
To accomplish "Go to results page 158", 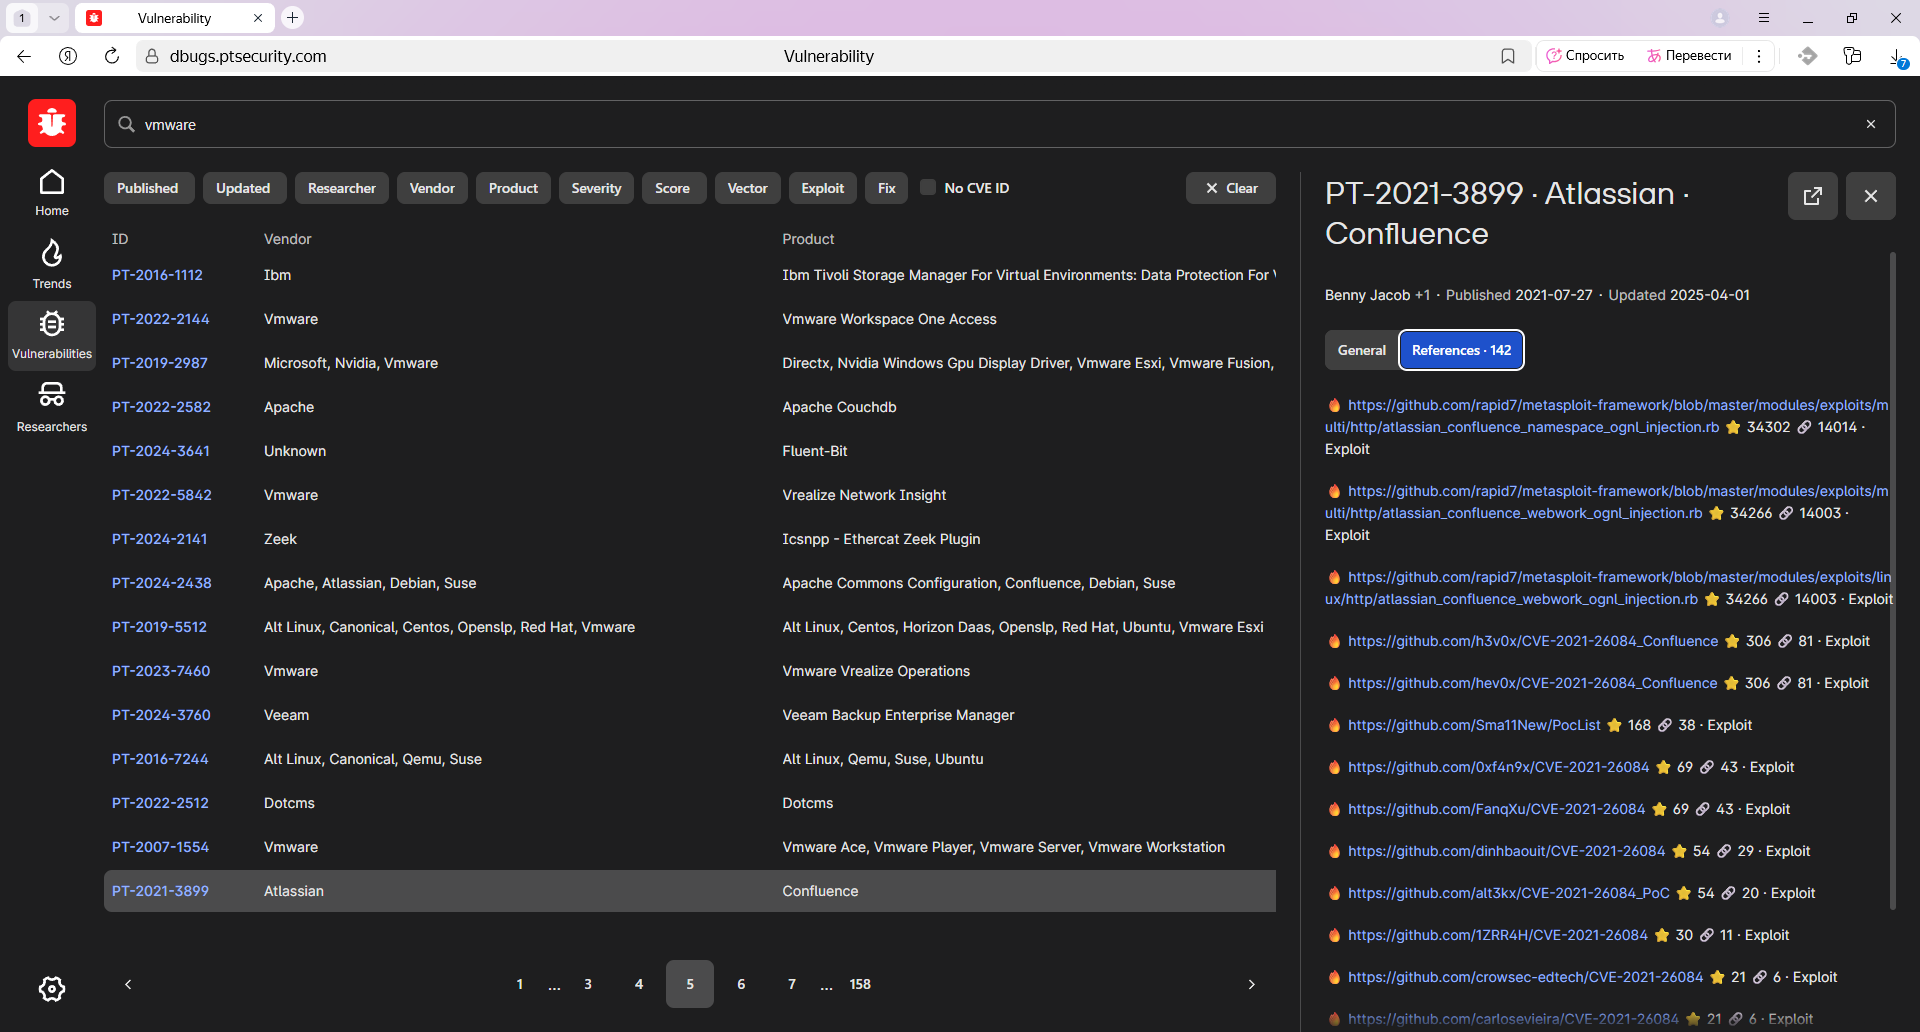I will [860, 984].
